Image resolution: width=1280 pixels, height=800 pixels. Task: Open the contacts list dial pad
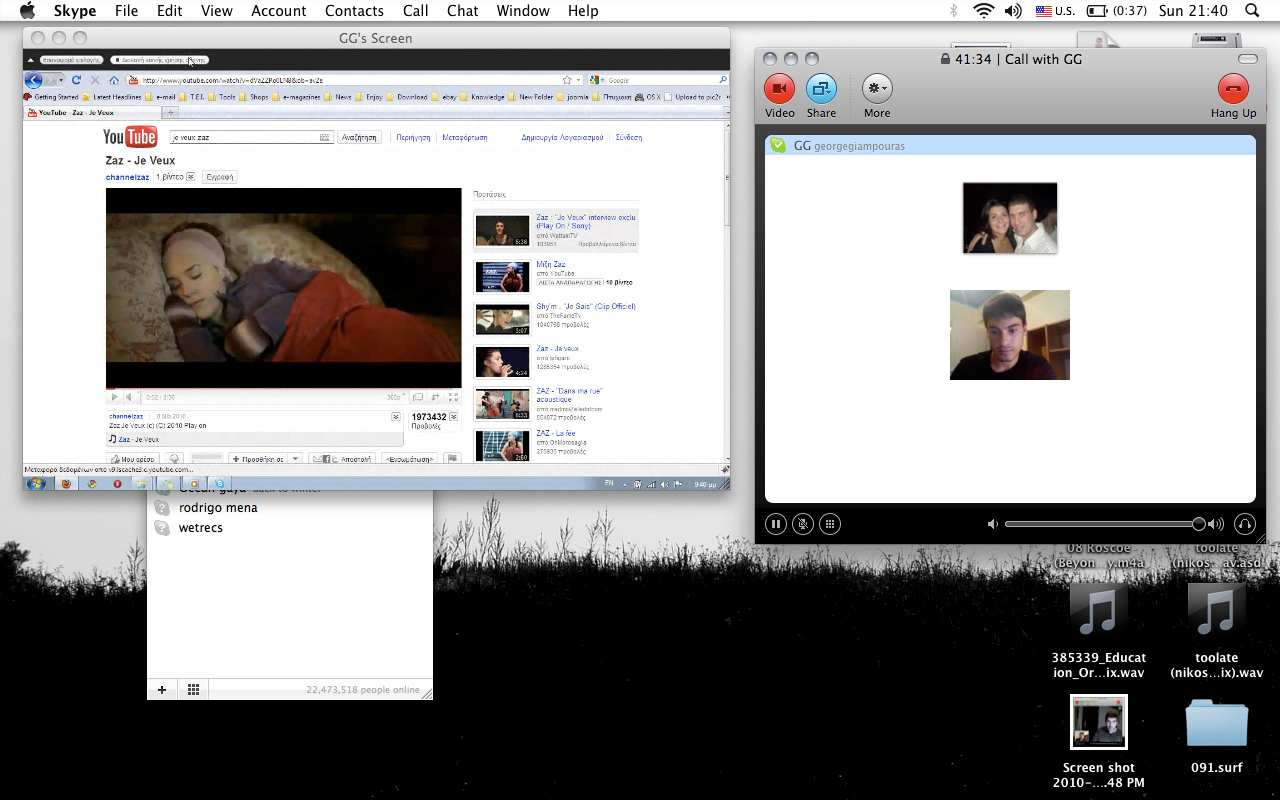click(193, 690)
